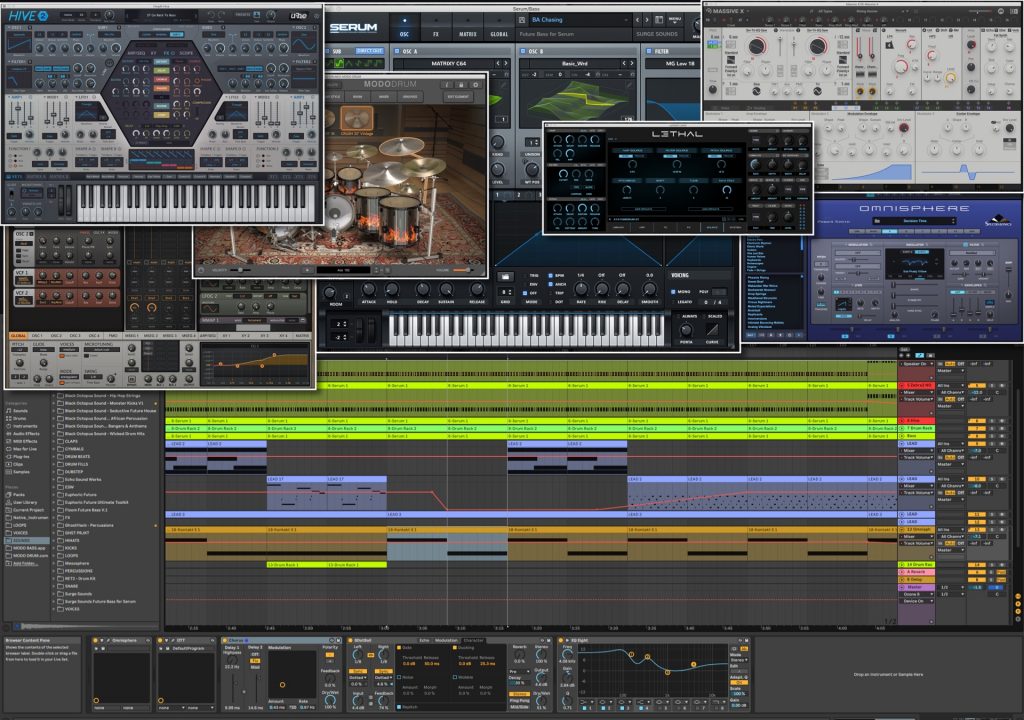Expand the DUBSTEP folder in browser
This screenshot has height=720, width=1024.
coord(54,472)
